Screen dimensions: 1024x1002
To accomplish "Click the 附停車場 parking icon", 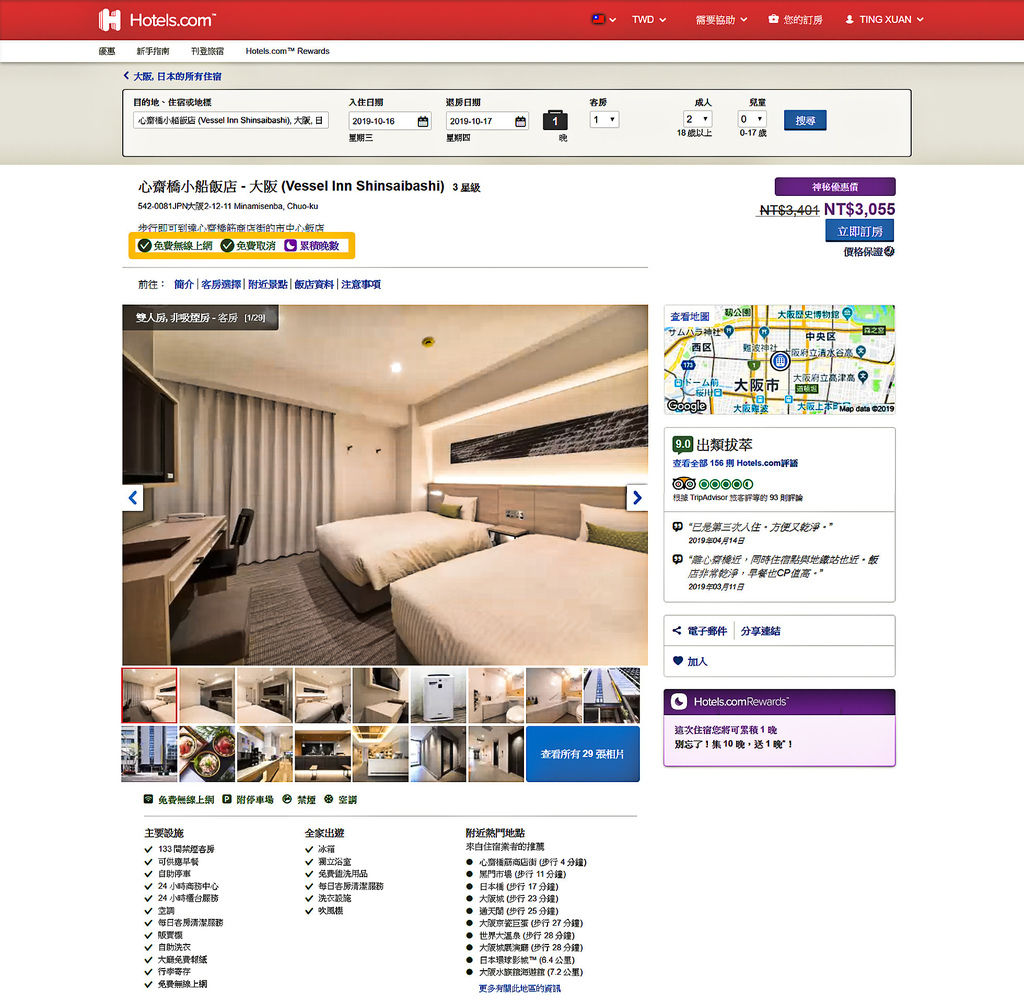I will click(x=227, y=799).
